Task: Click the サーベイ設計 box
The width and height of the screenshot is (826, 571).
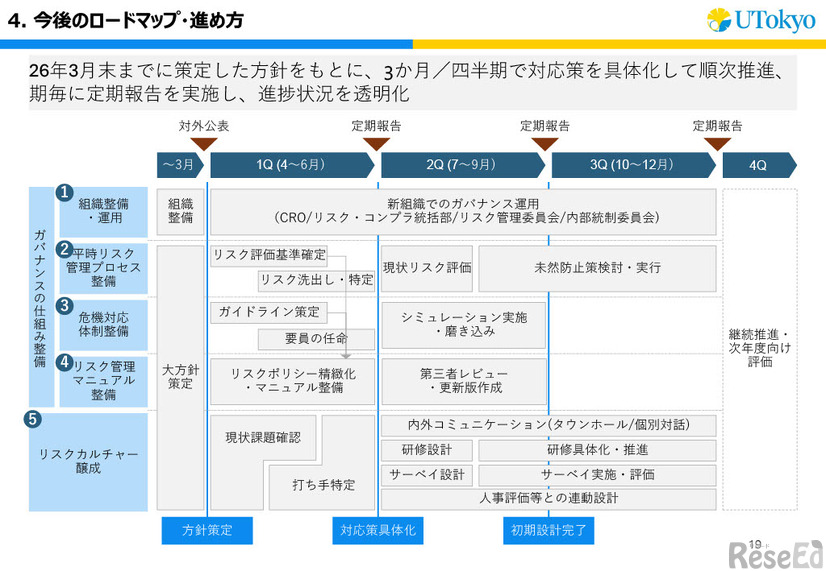Action: [427, 475]
